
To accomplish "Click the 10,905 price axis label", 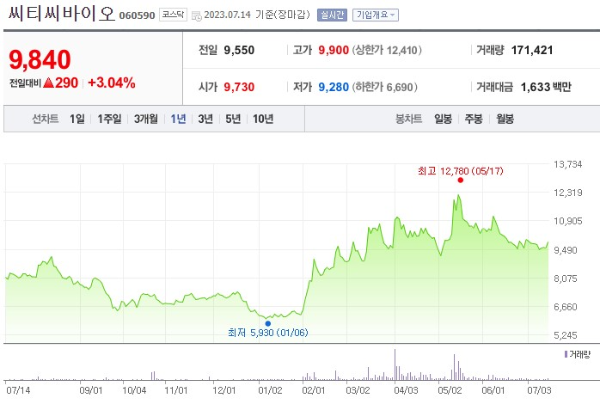I will pyautogui.click(x=568, y=221).
